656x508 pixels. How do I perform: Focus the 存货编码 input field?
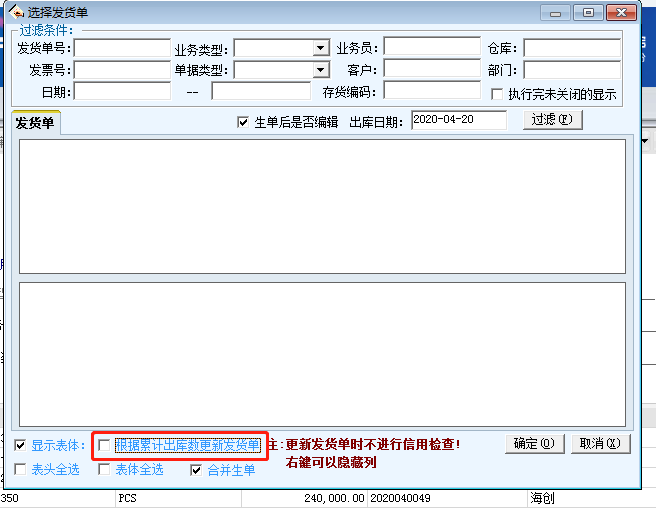tap(432, 90)
